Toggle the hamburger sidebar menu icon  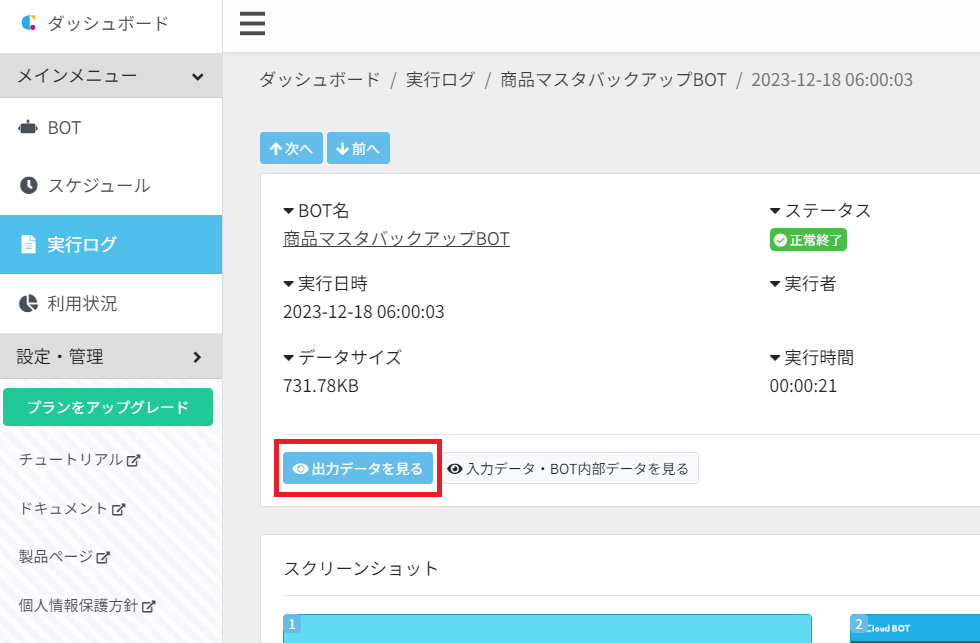coord(252,24)
